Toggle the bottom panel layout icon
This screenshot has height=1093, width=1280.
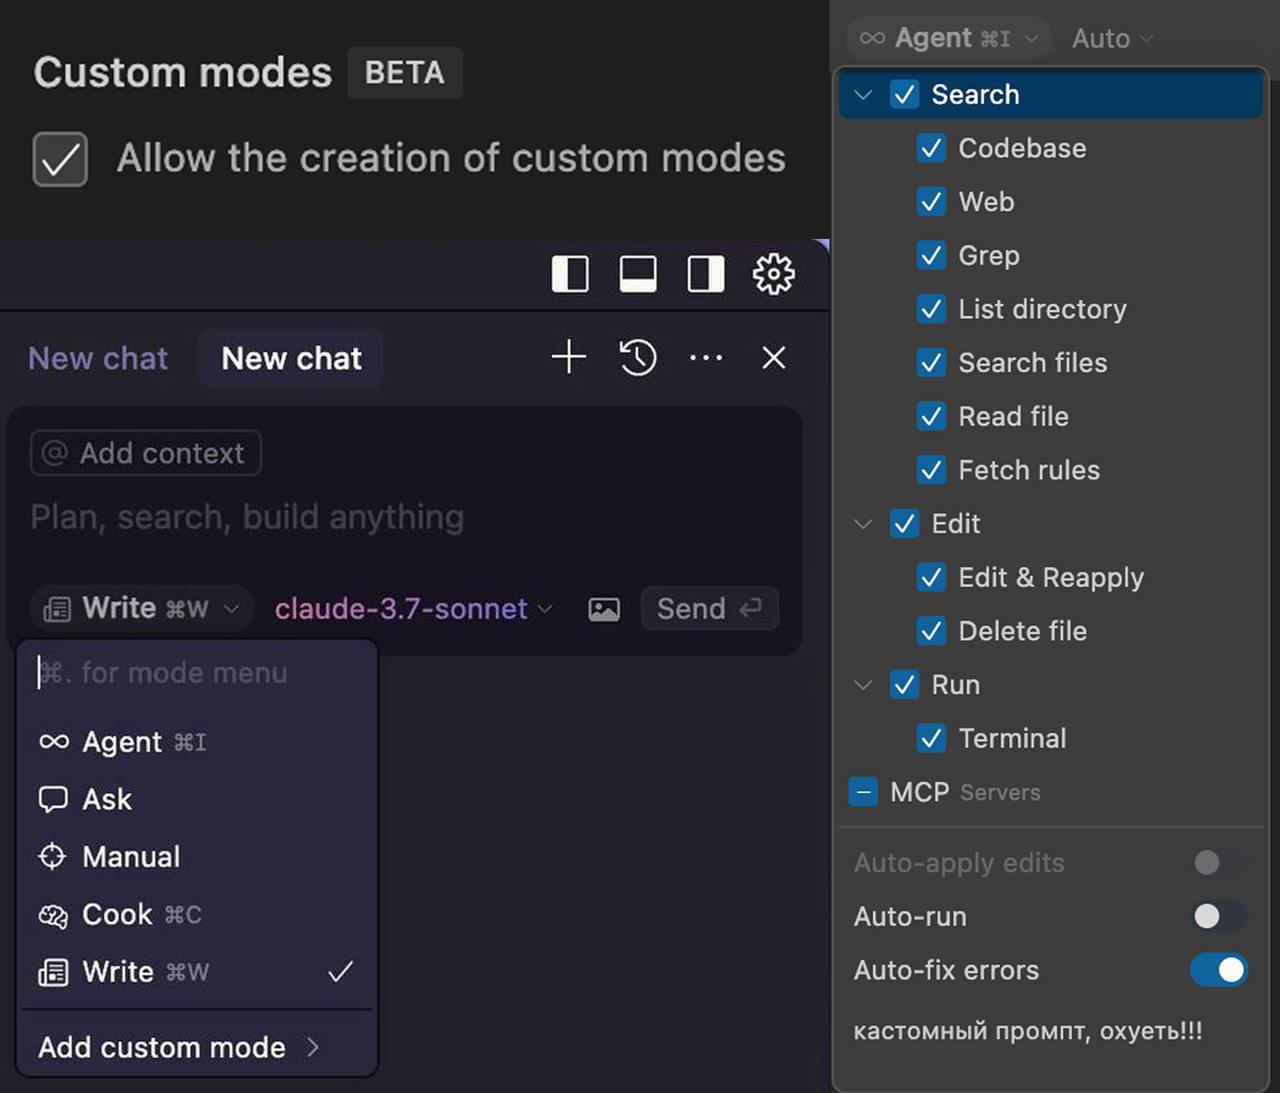click(x=637, y=273)
